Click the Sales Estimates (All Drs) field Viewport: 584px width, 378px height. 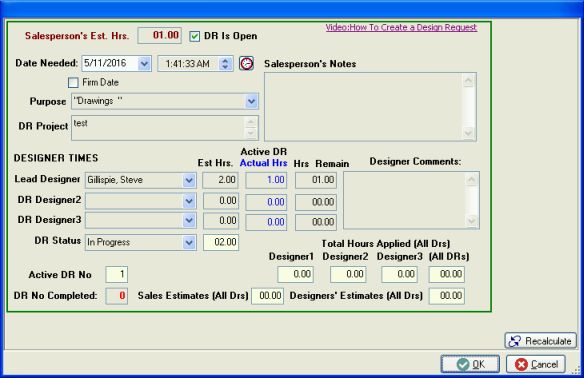pyautogui.click(x=267, y=296)
